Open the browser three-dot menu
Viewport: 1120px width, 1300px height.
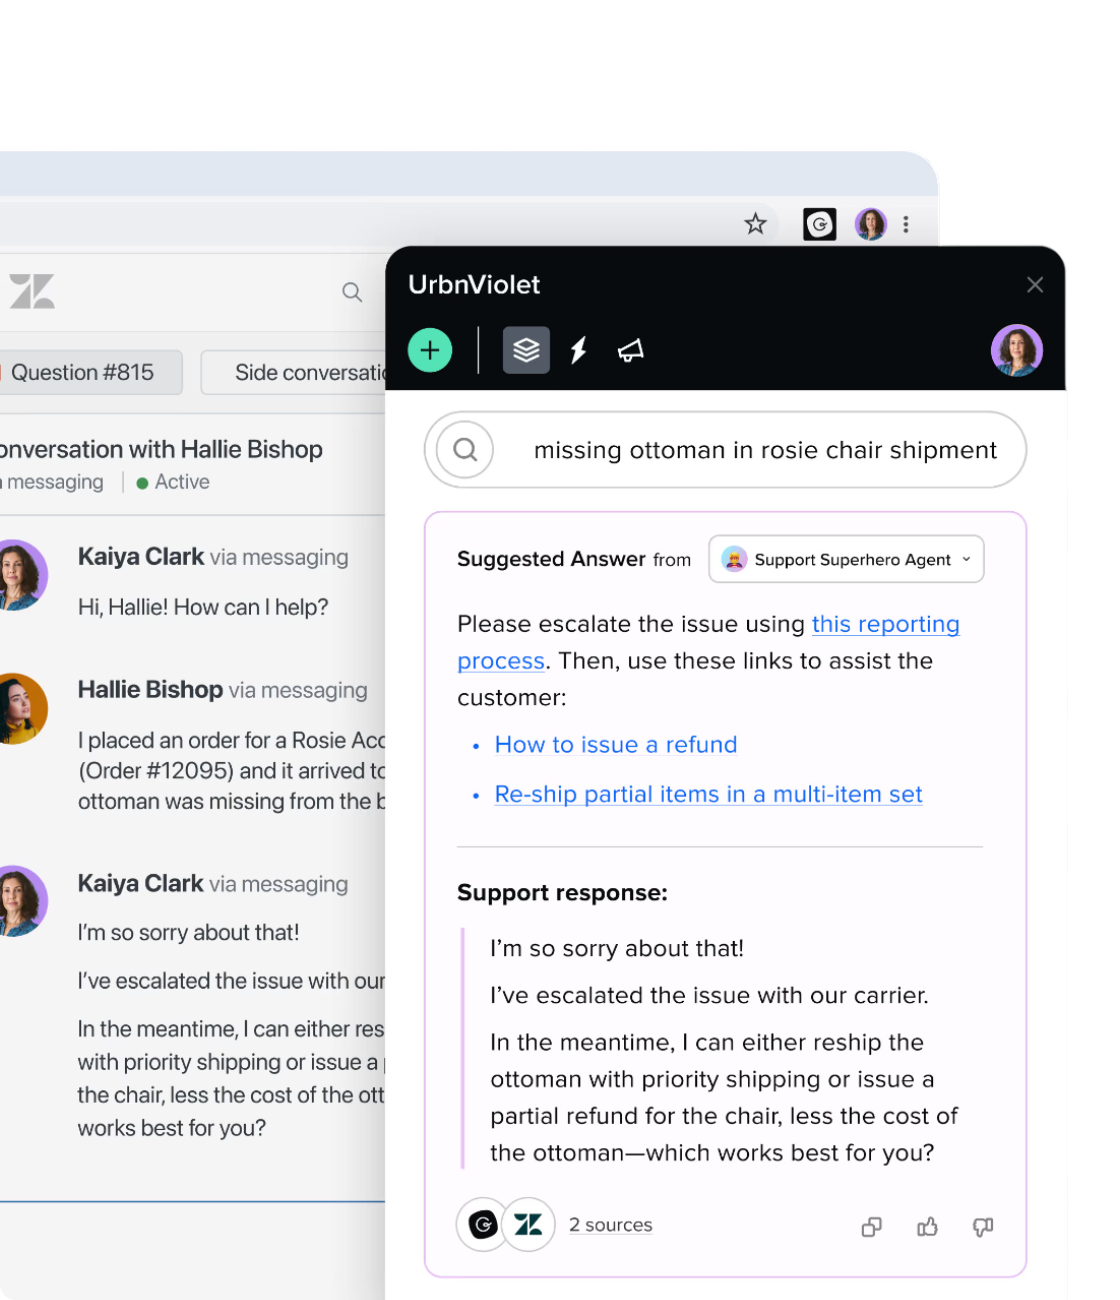(906, 224)
